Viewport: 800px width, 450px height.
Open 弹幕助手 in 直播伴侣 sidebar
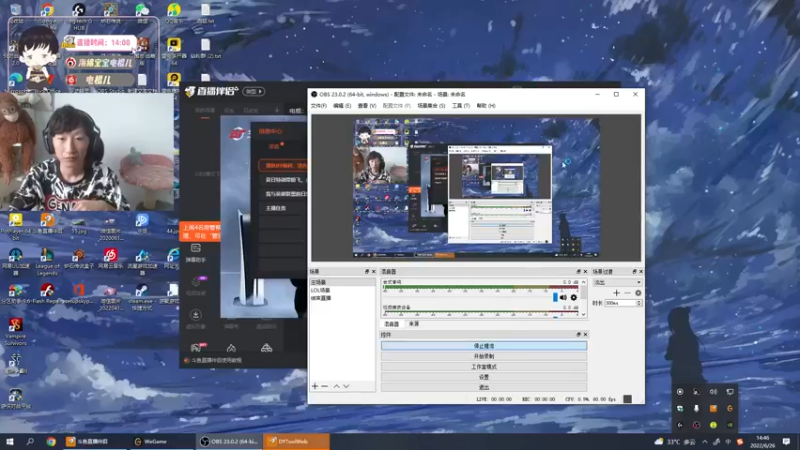(x=195, y=253)
